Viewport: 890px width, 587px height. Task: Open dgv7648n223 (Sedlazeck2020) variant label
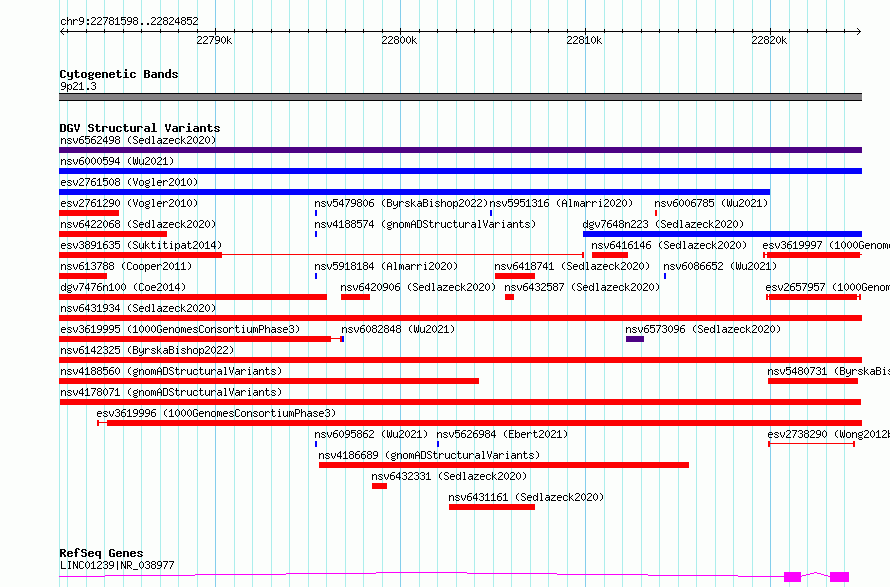pos(663,224)
